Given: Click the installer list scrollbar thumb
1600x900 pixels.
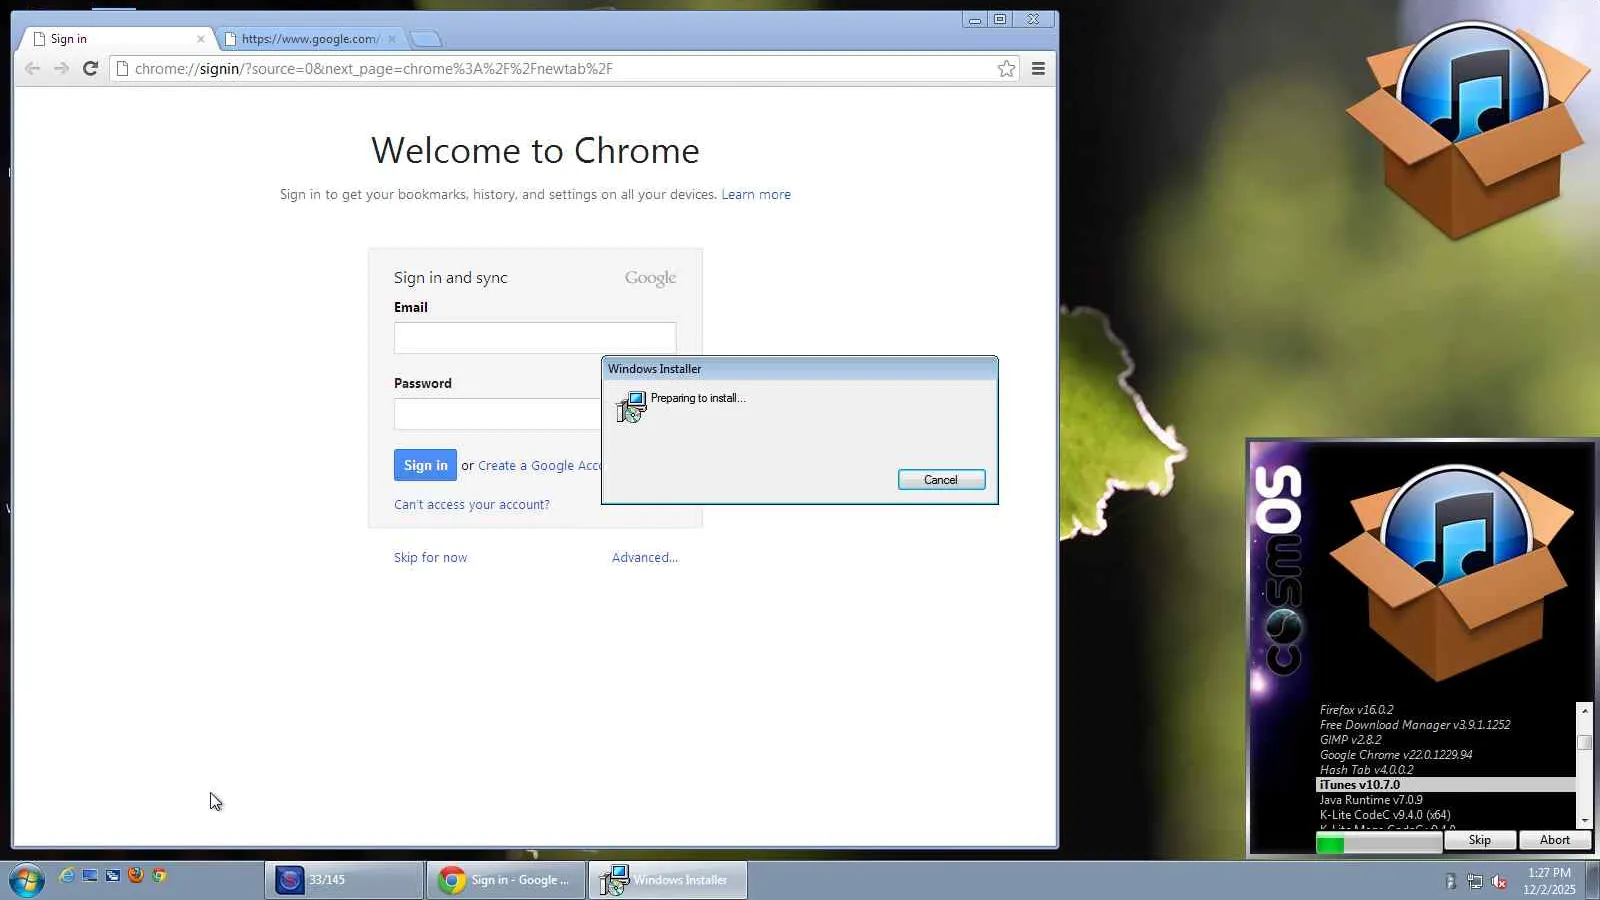Looking at the screenshot, I should point(1584,742).
